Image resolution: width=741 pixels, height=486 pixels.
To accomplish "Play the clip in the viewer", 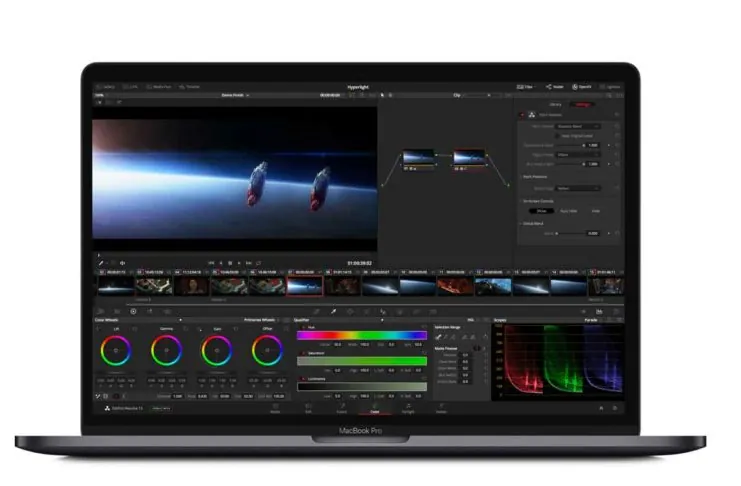I will point(239,263).
